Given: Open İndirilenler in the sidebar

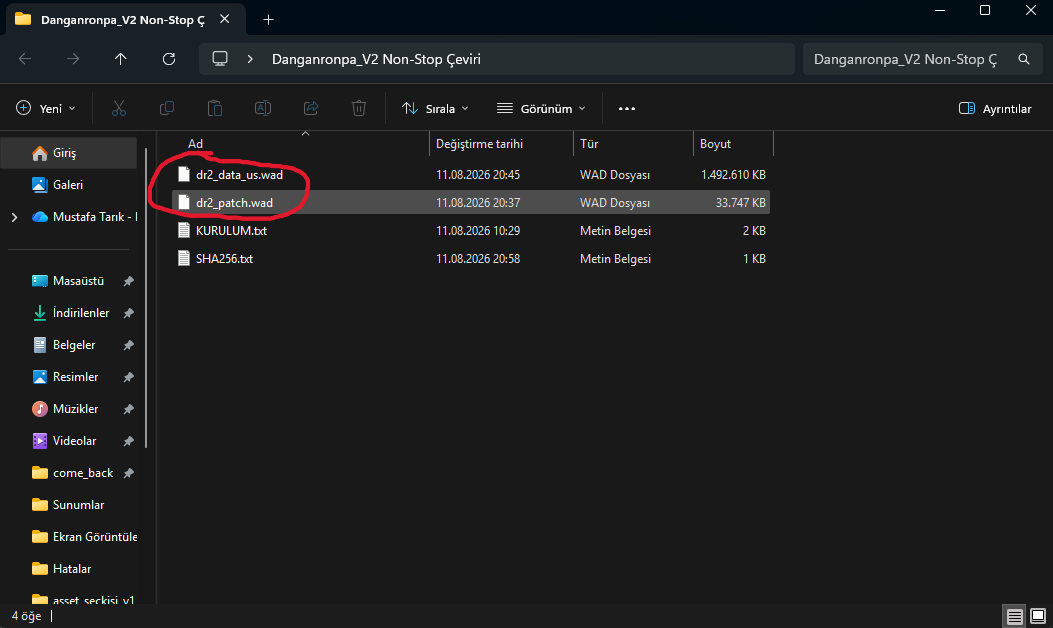Looking at the screenshot, I should click(x=69, y=313).
